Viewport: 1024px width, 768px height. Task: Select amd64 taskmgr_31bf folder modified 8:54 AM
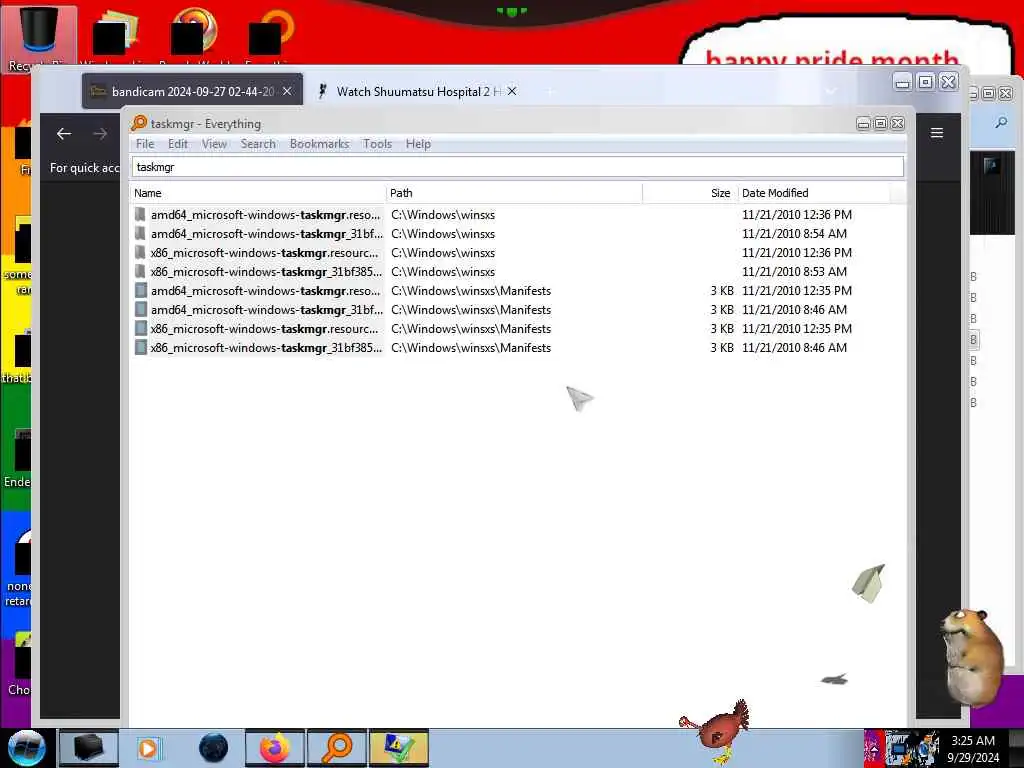518,234
